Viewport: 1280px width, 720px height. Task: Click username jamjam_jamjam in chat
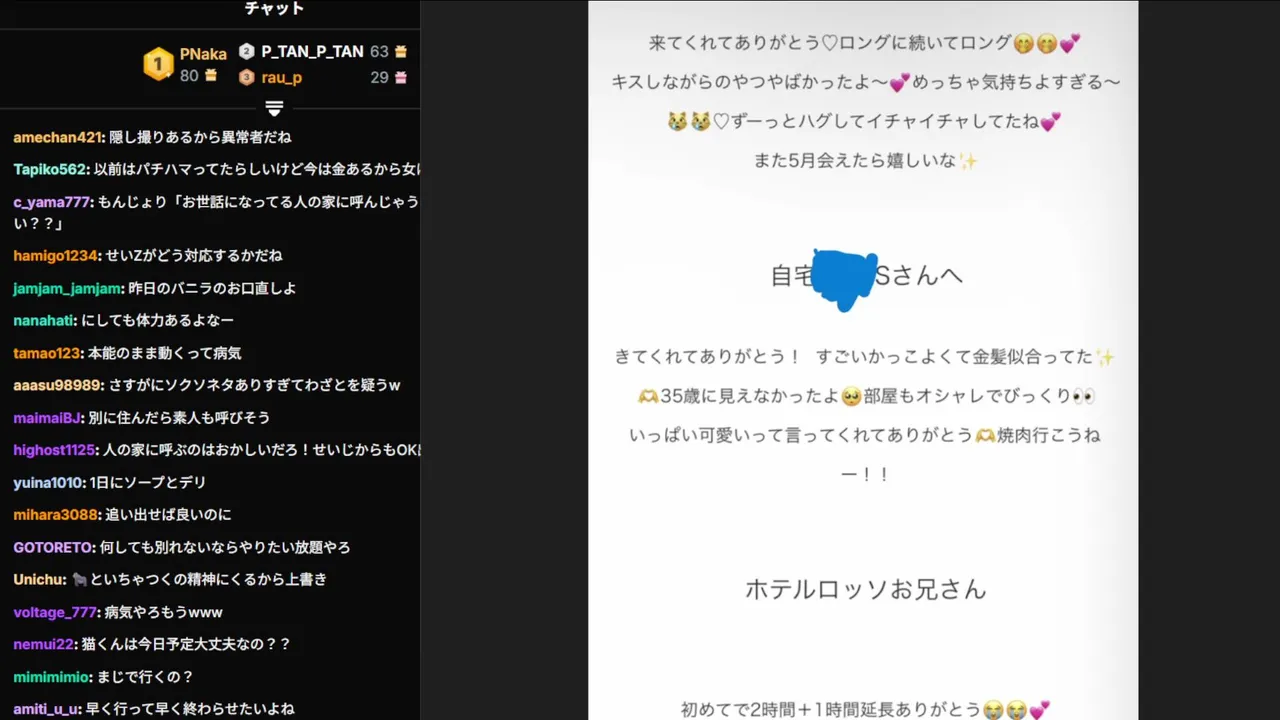pos(69,289)
